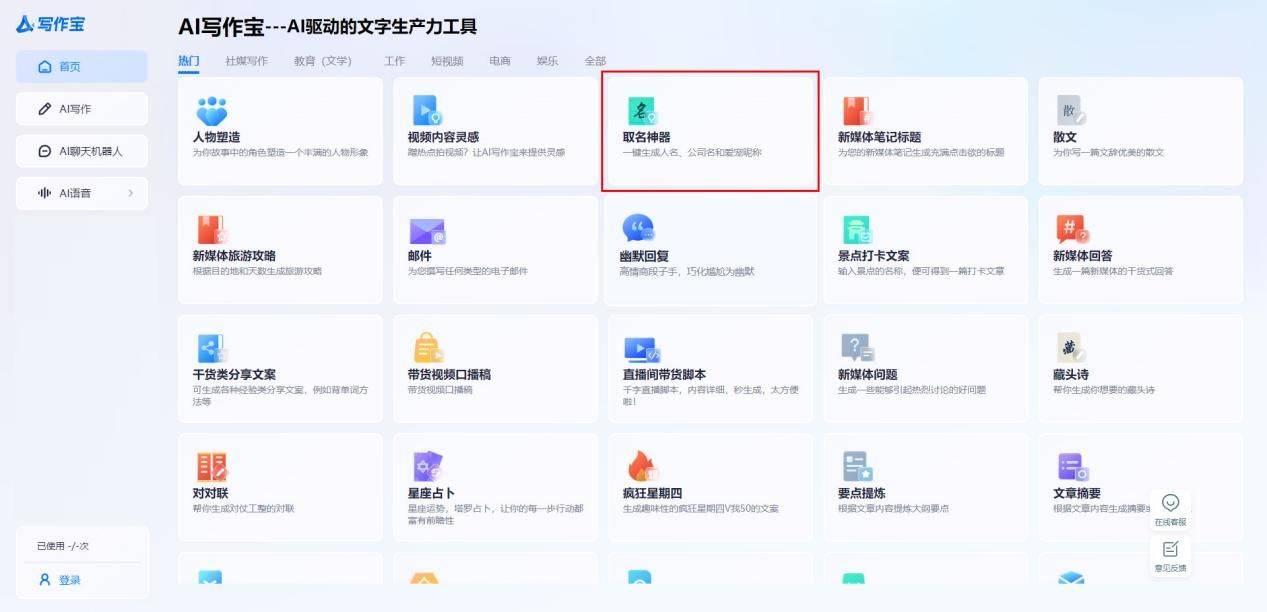
Task: Open 在线客服 online support button
Action: pos(1170,509)
